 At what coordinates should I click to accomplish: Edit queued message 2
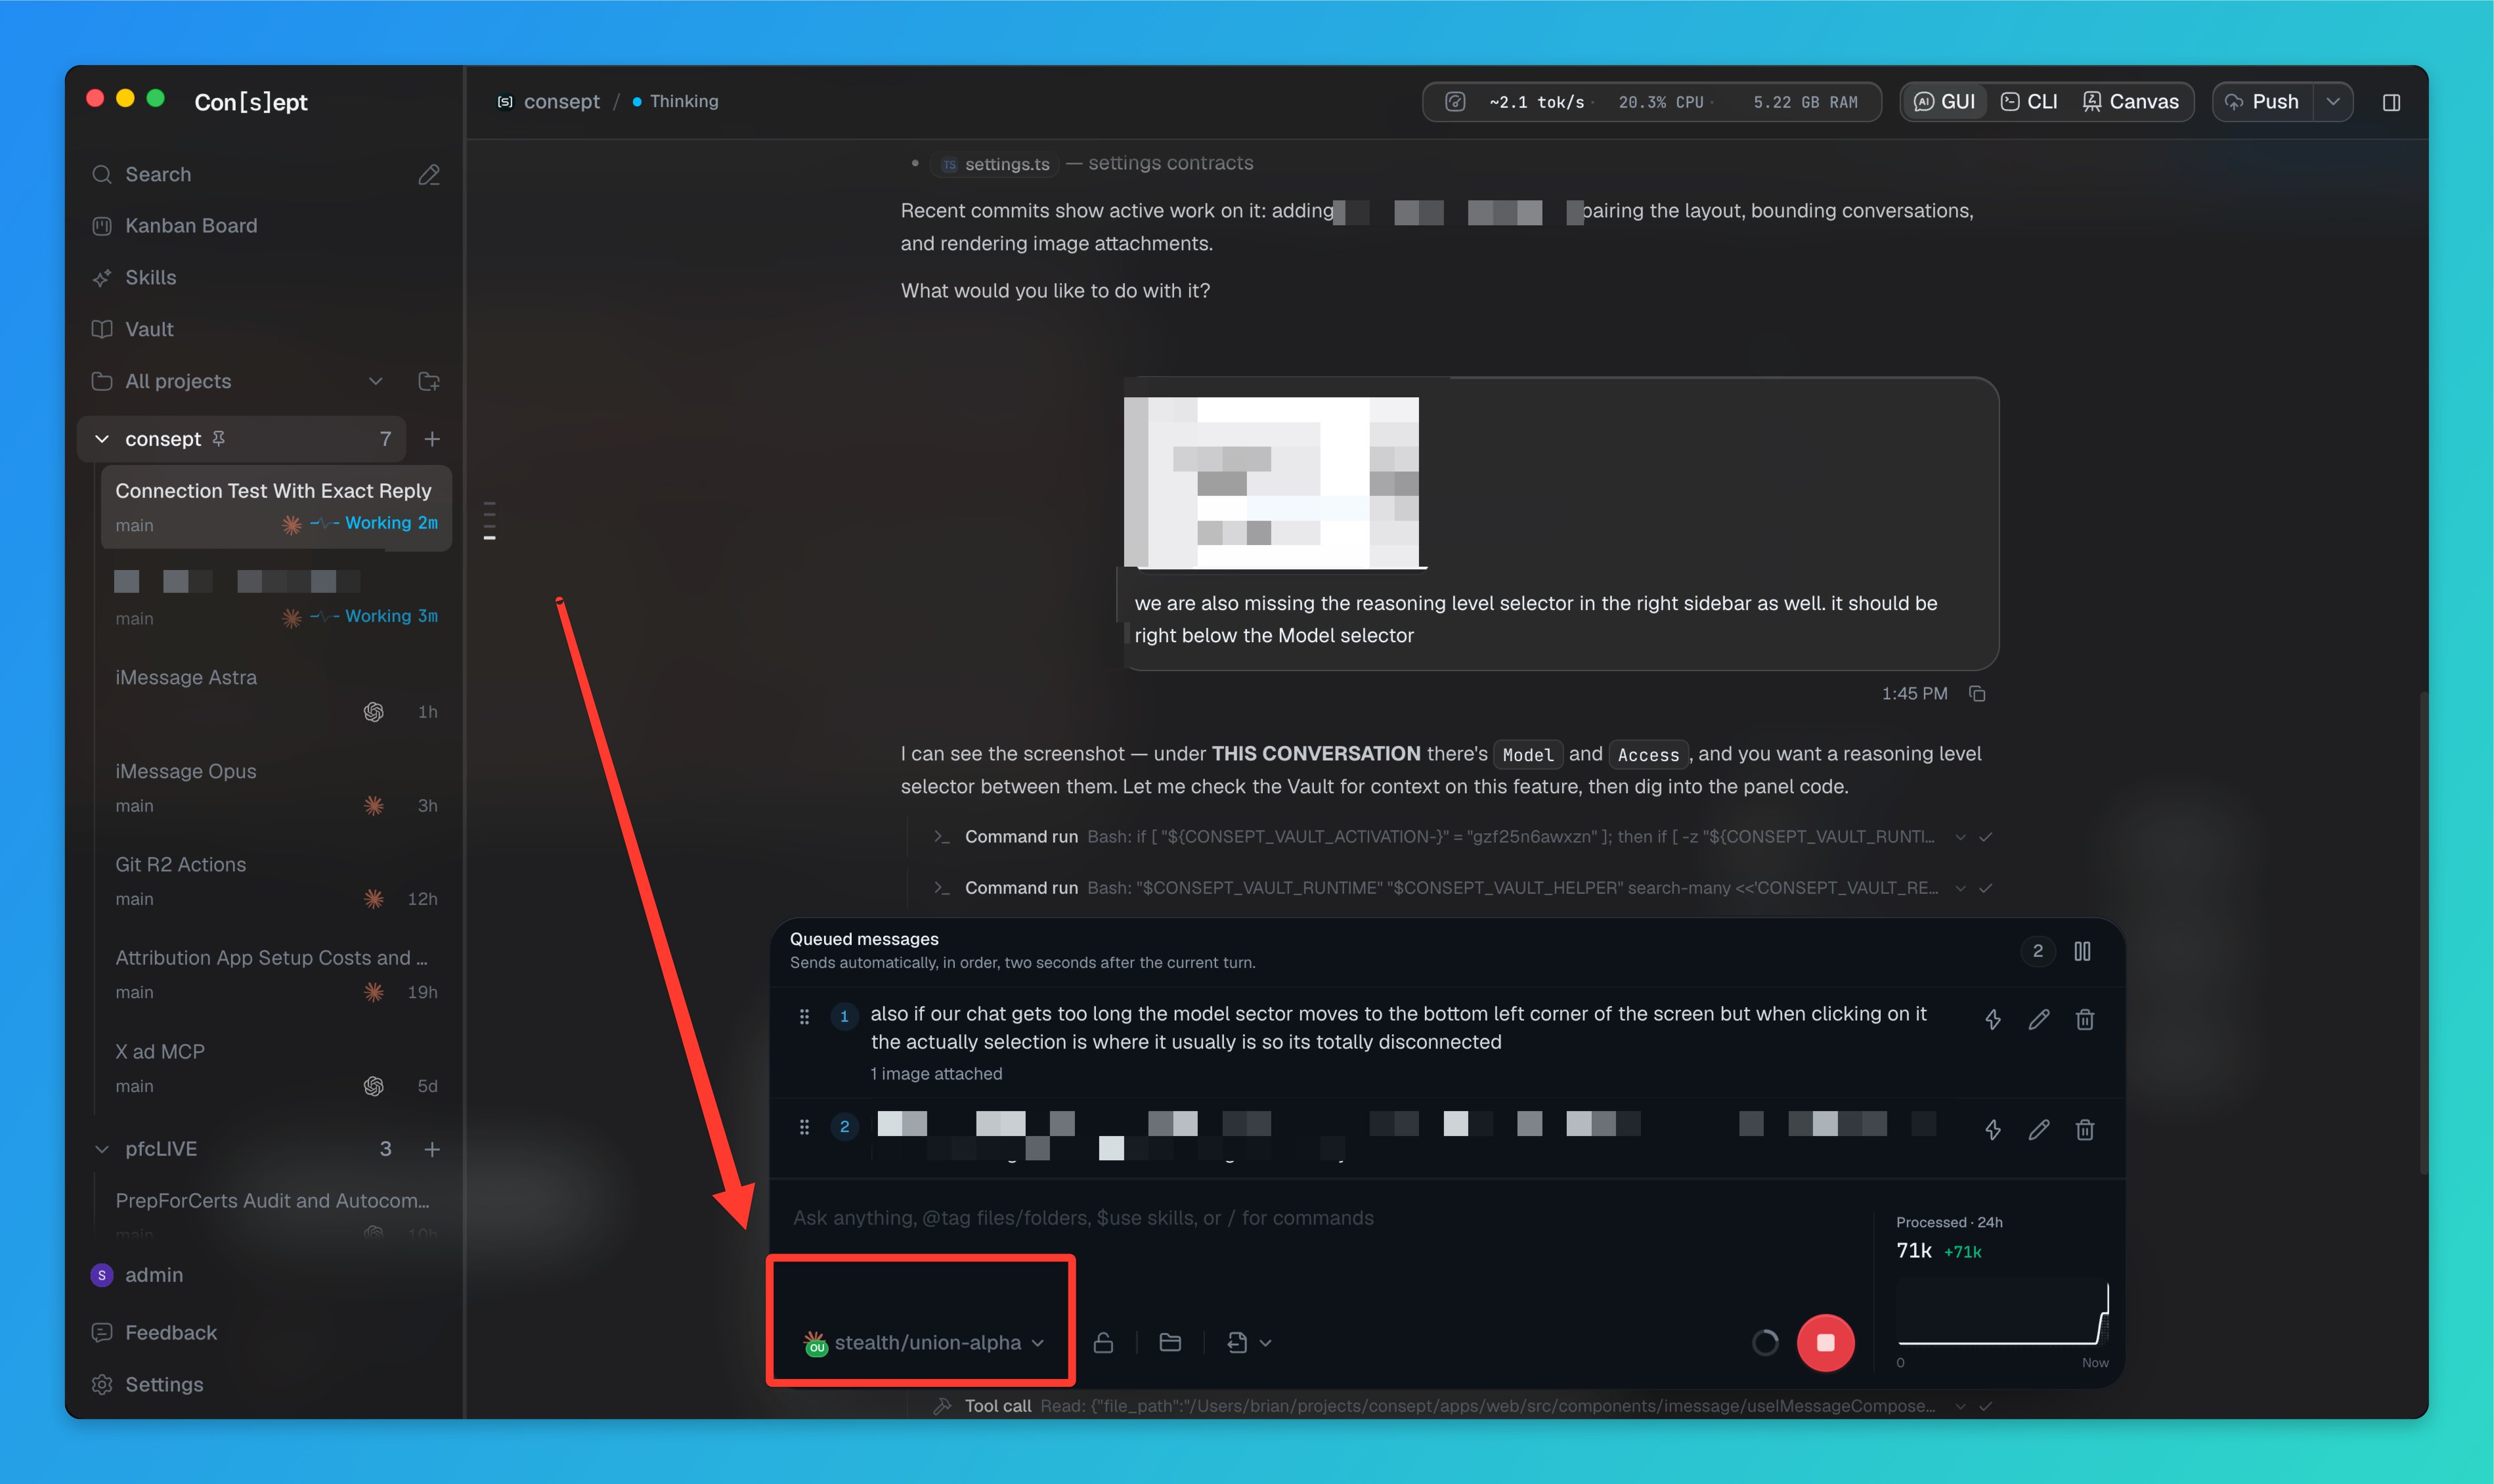point(2039,1129)
